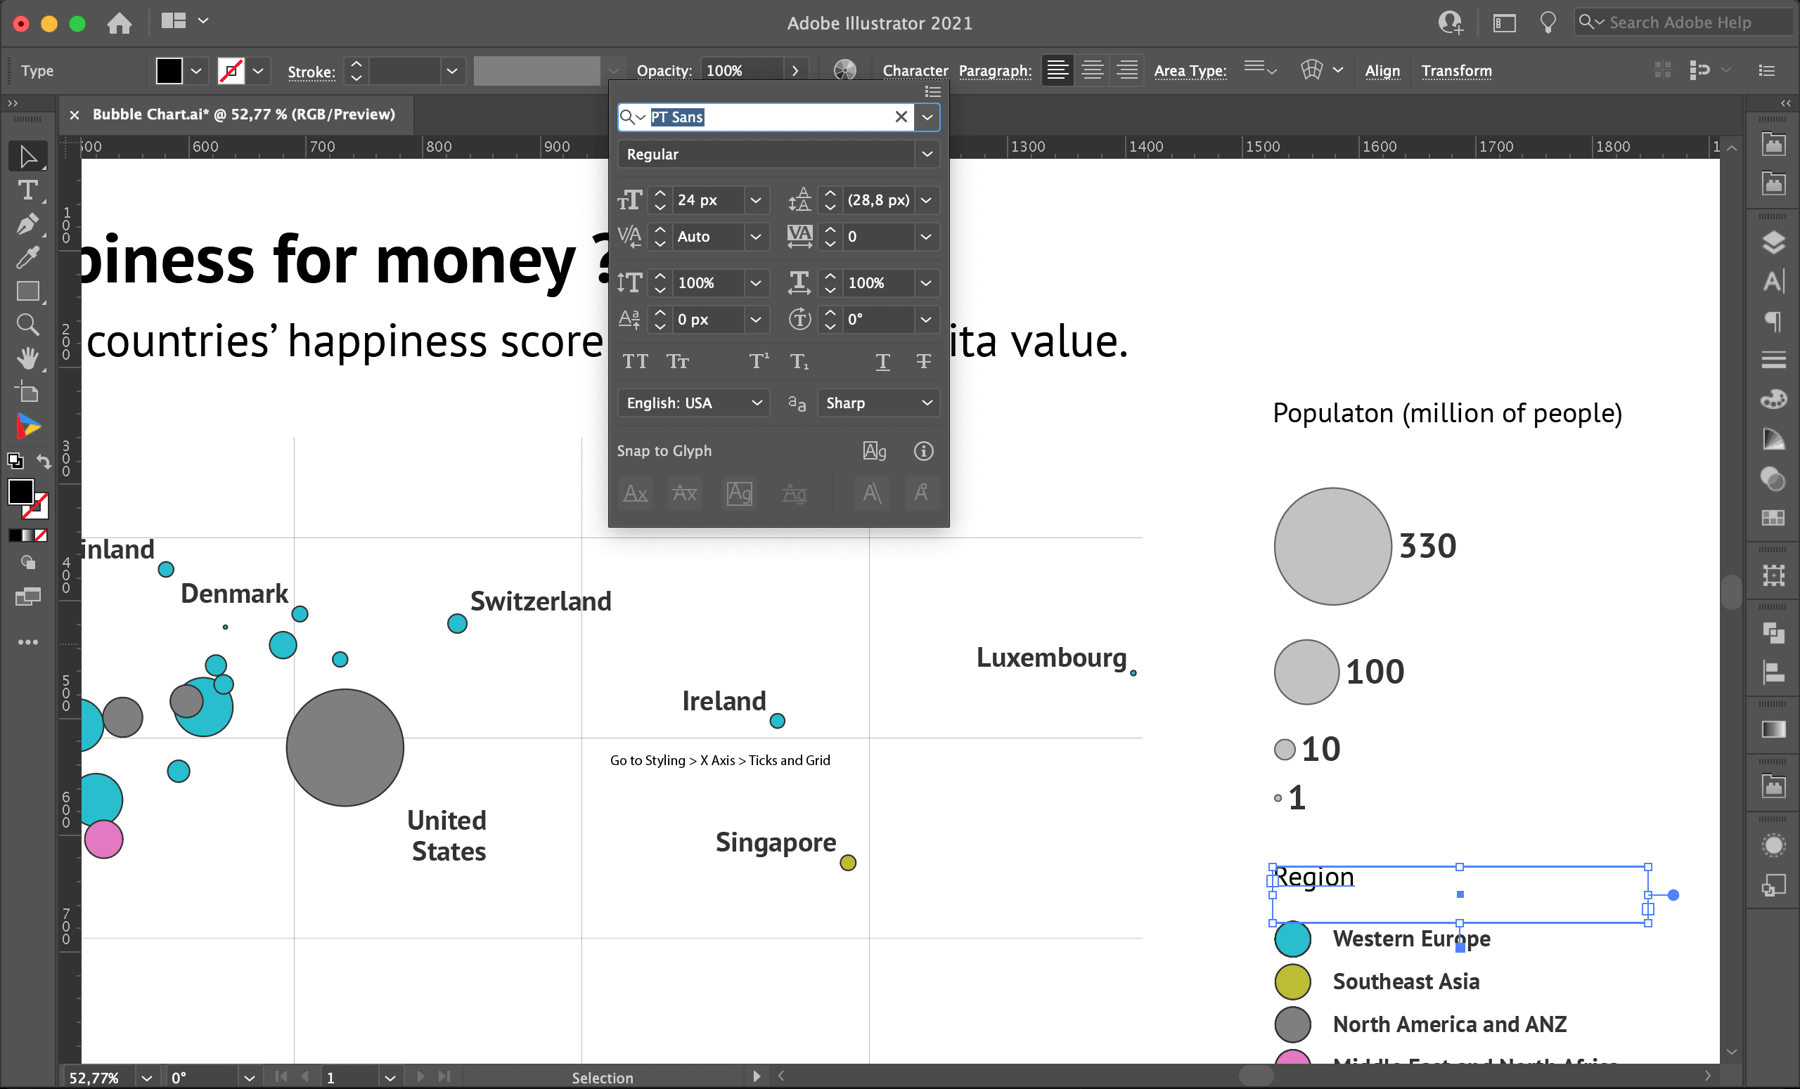Switch to the Bubble Chart.ai document tab
Screen dimensions: 1800x1089
240,114
